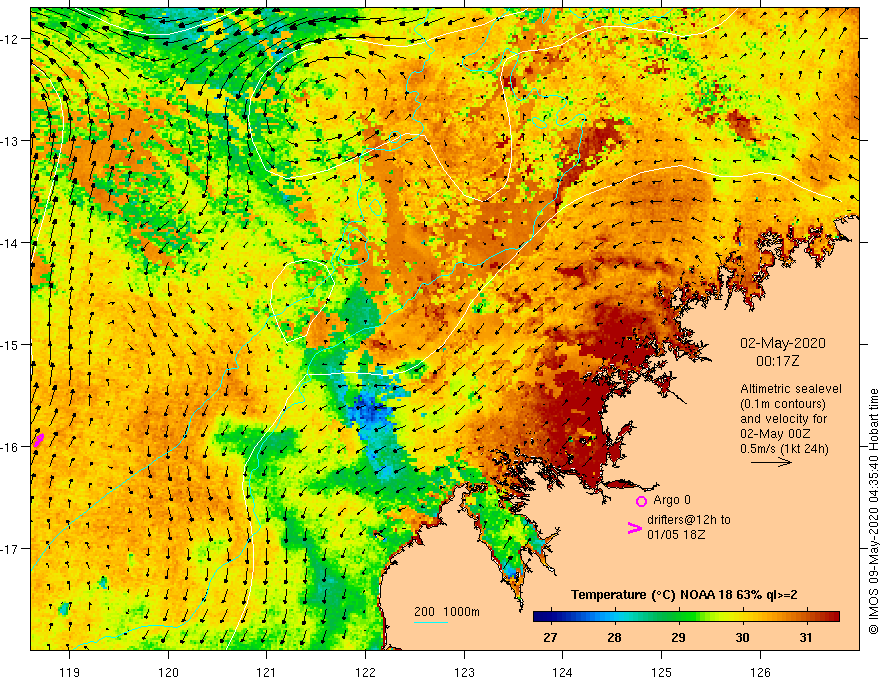Click the longitude label 123
This screenshot has height=680, width=880.
[x=464, y=672]
